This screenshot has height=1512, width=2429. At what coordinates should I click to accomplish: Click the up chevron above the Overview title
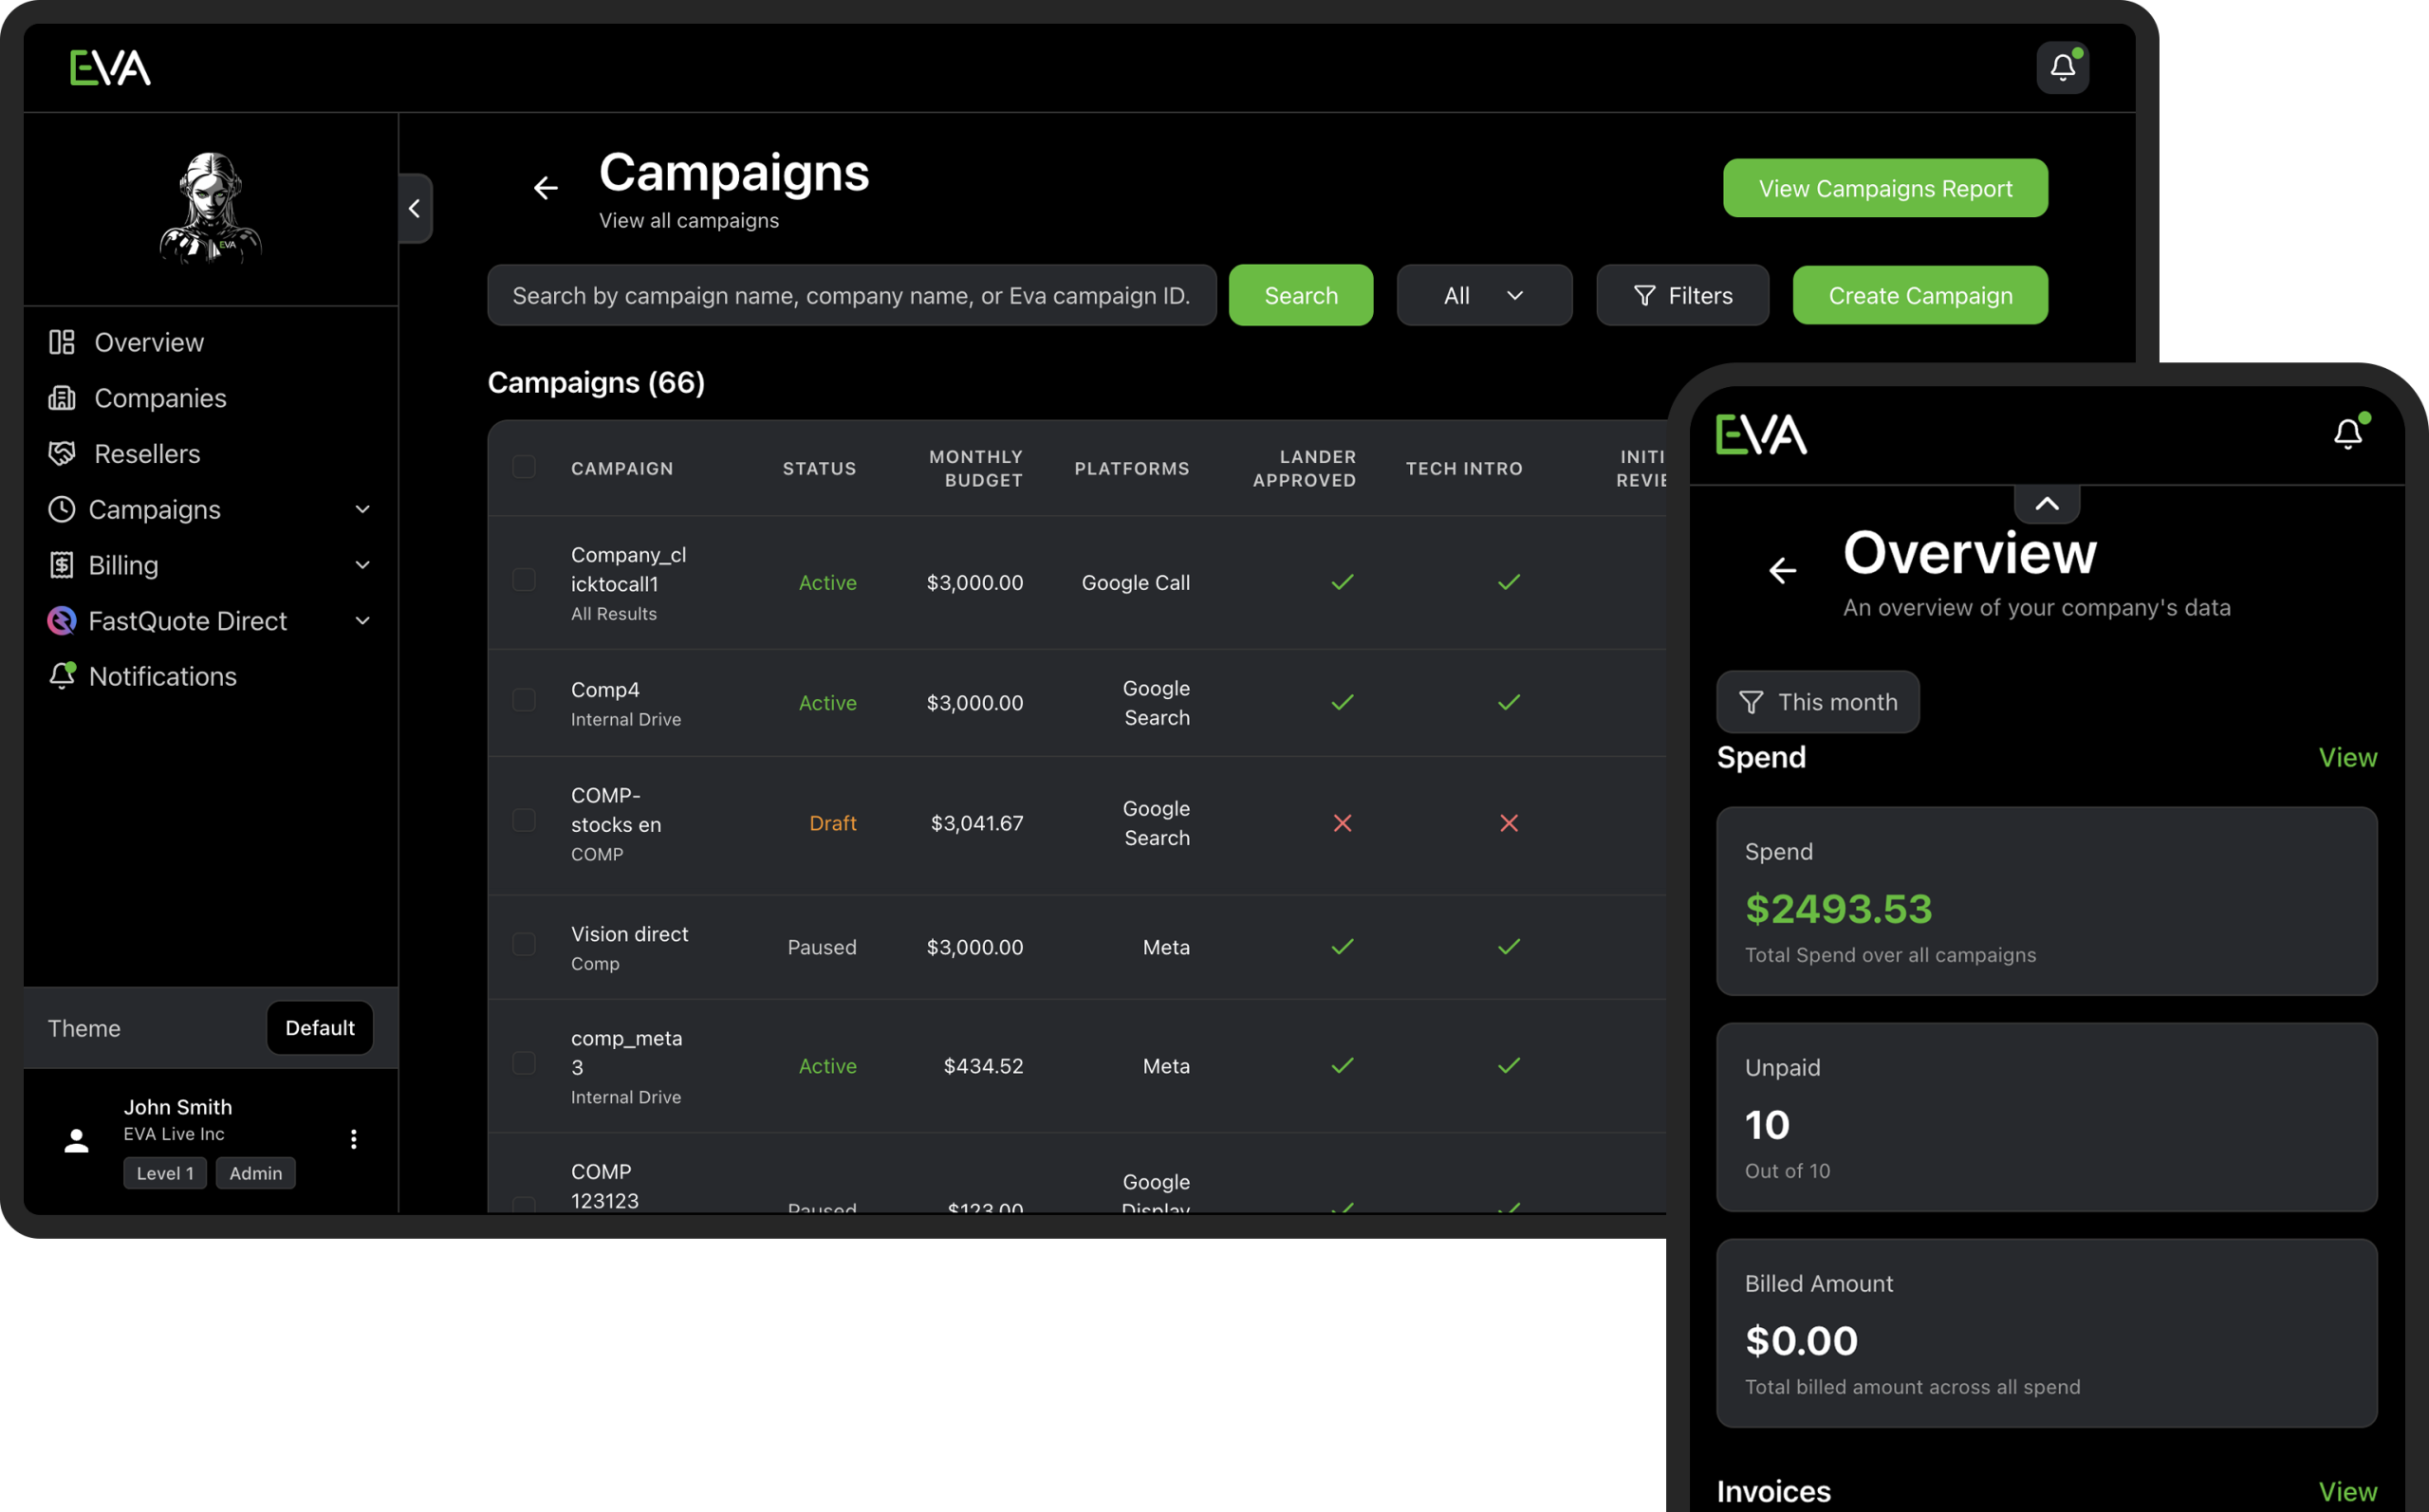(x=2046, y=504)
